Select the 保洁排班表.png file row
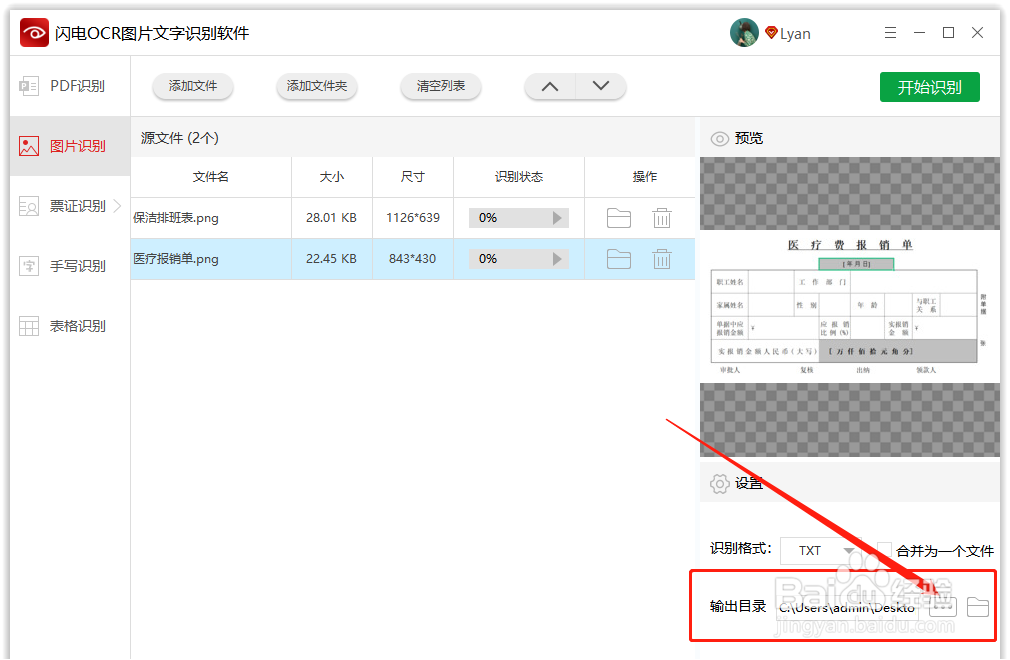Viewport: 1010px width, 660px height. (x=413, y=218)
